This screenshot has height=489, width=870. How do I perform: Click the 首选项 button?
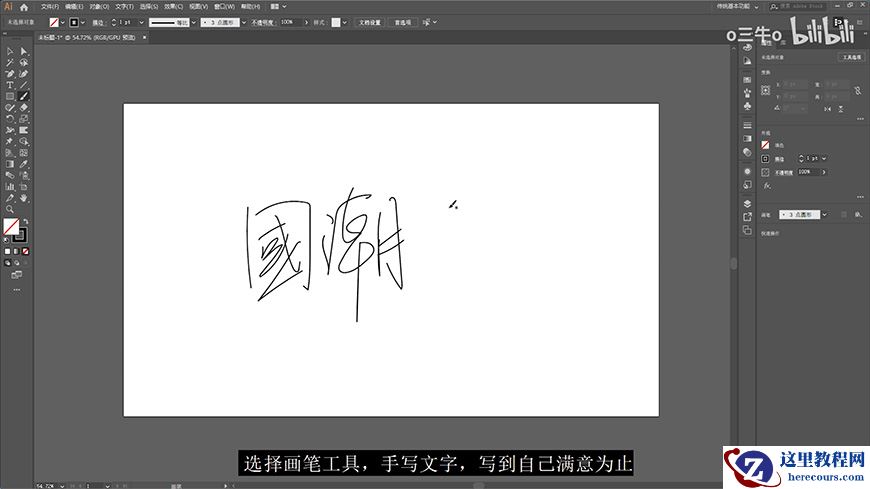coord(403,23)
